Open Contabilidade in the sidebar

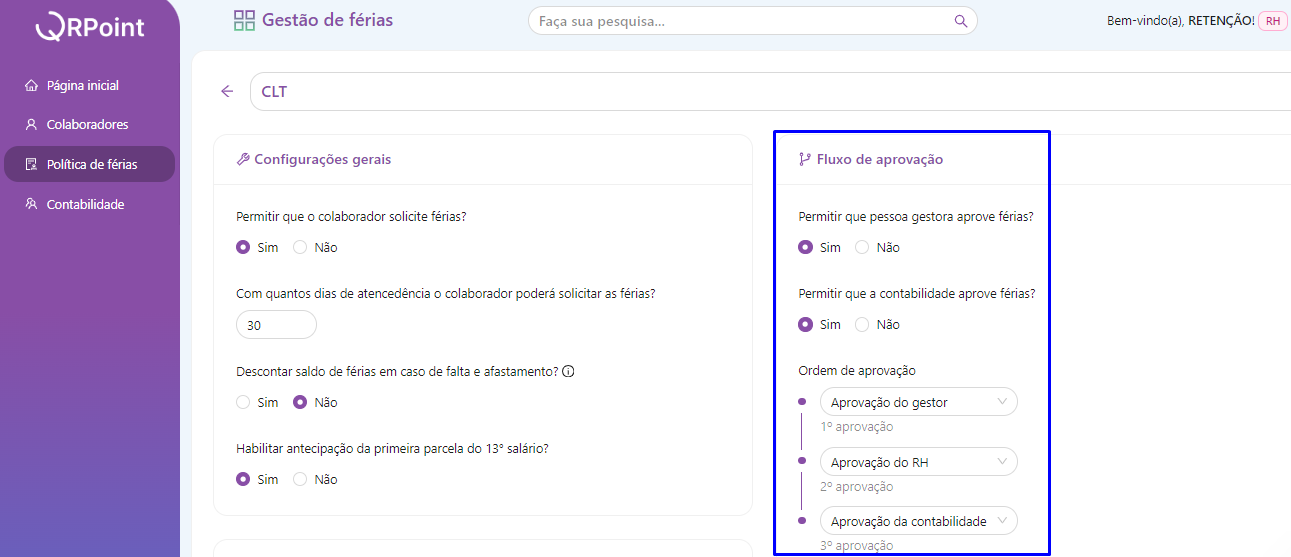point(85,204)
